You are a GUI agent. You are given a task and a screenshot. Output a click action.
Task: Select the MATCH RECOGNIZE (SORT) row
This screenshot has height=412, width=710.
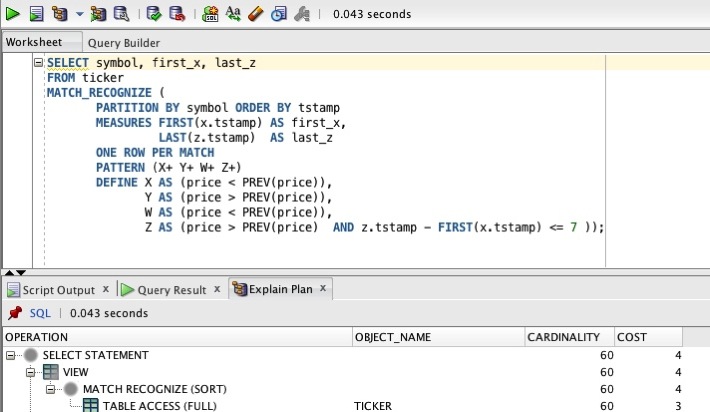[x=343, y=389]
